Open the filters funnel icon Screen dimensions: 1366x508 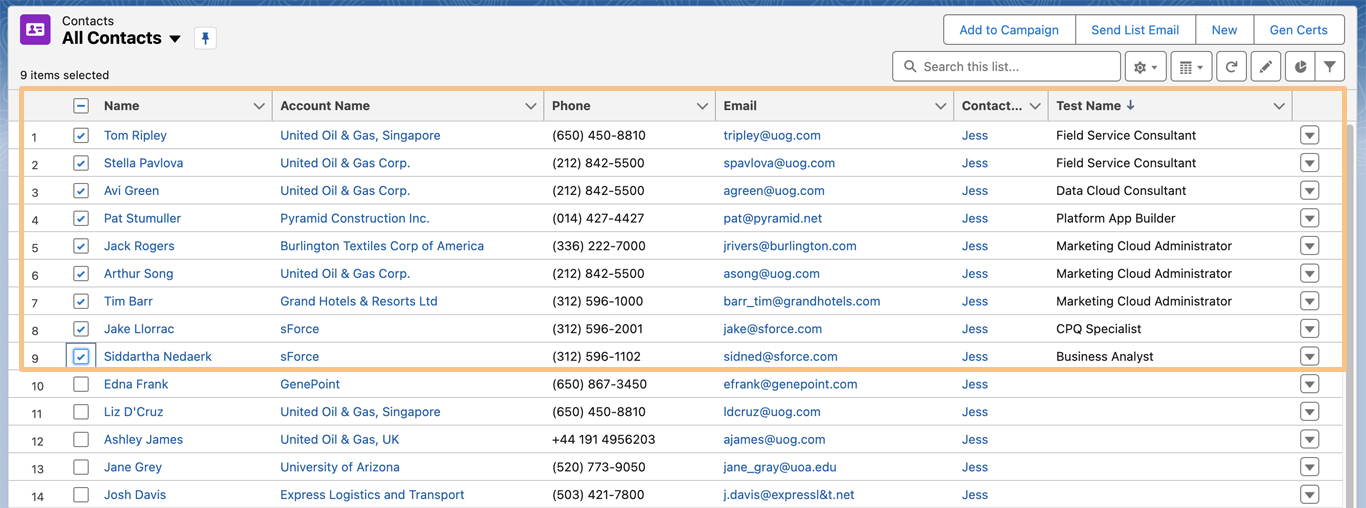click(1330, 67)
